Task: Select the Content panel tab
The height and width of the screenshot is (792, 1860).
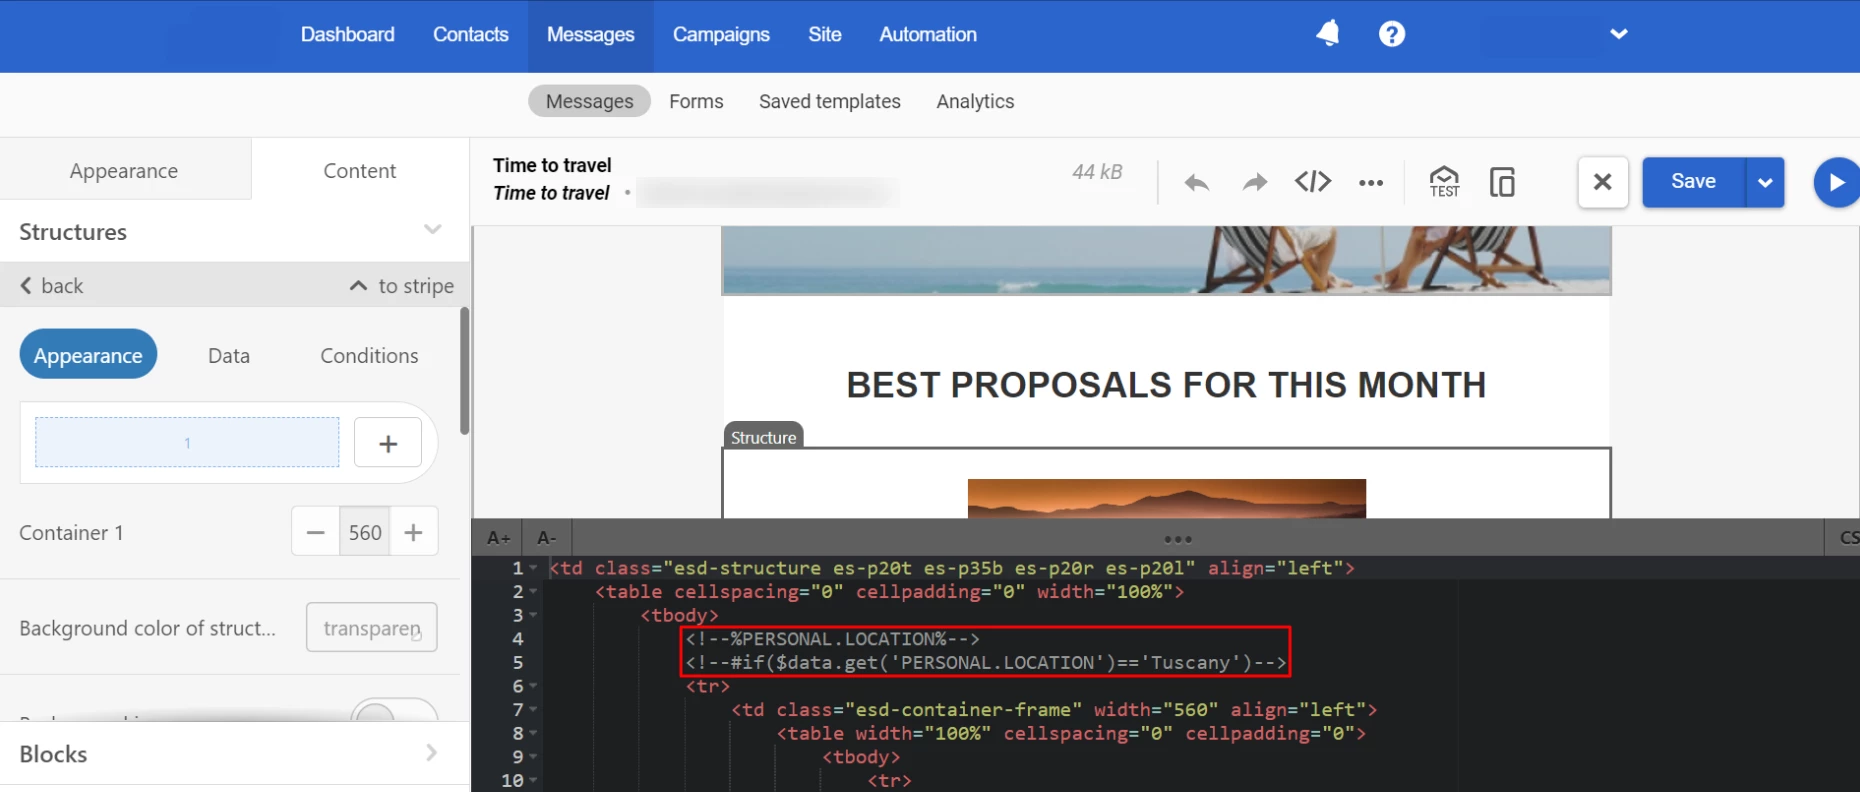Action: click(360, 170)
